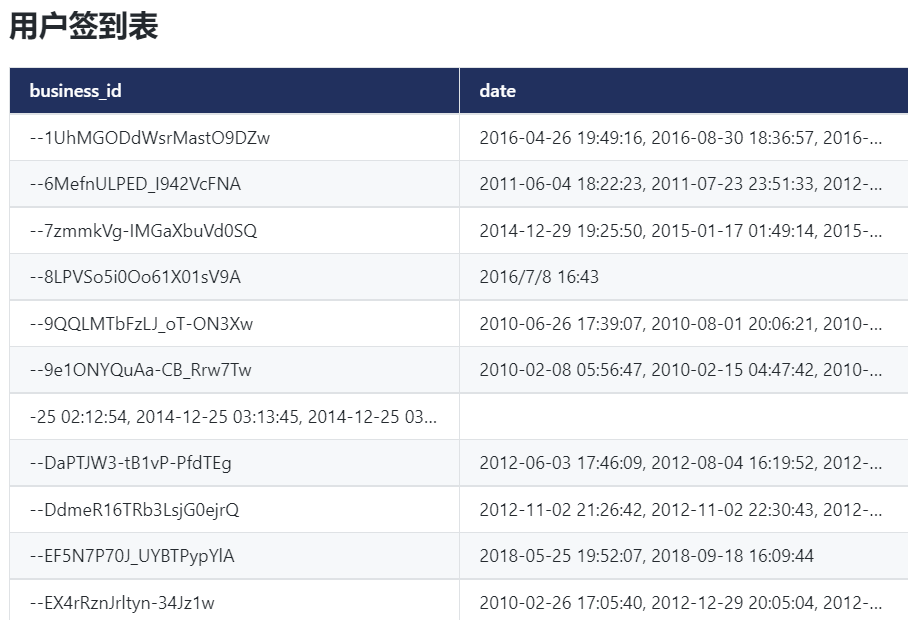Click date cell starting 2018-05-25 19:52:07
The height and width of the screenshot is (620, 908).
[x=646, y=556]
